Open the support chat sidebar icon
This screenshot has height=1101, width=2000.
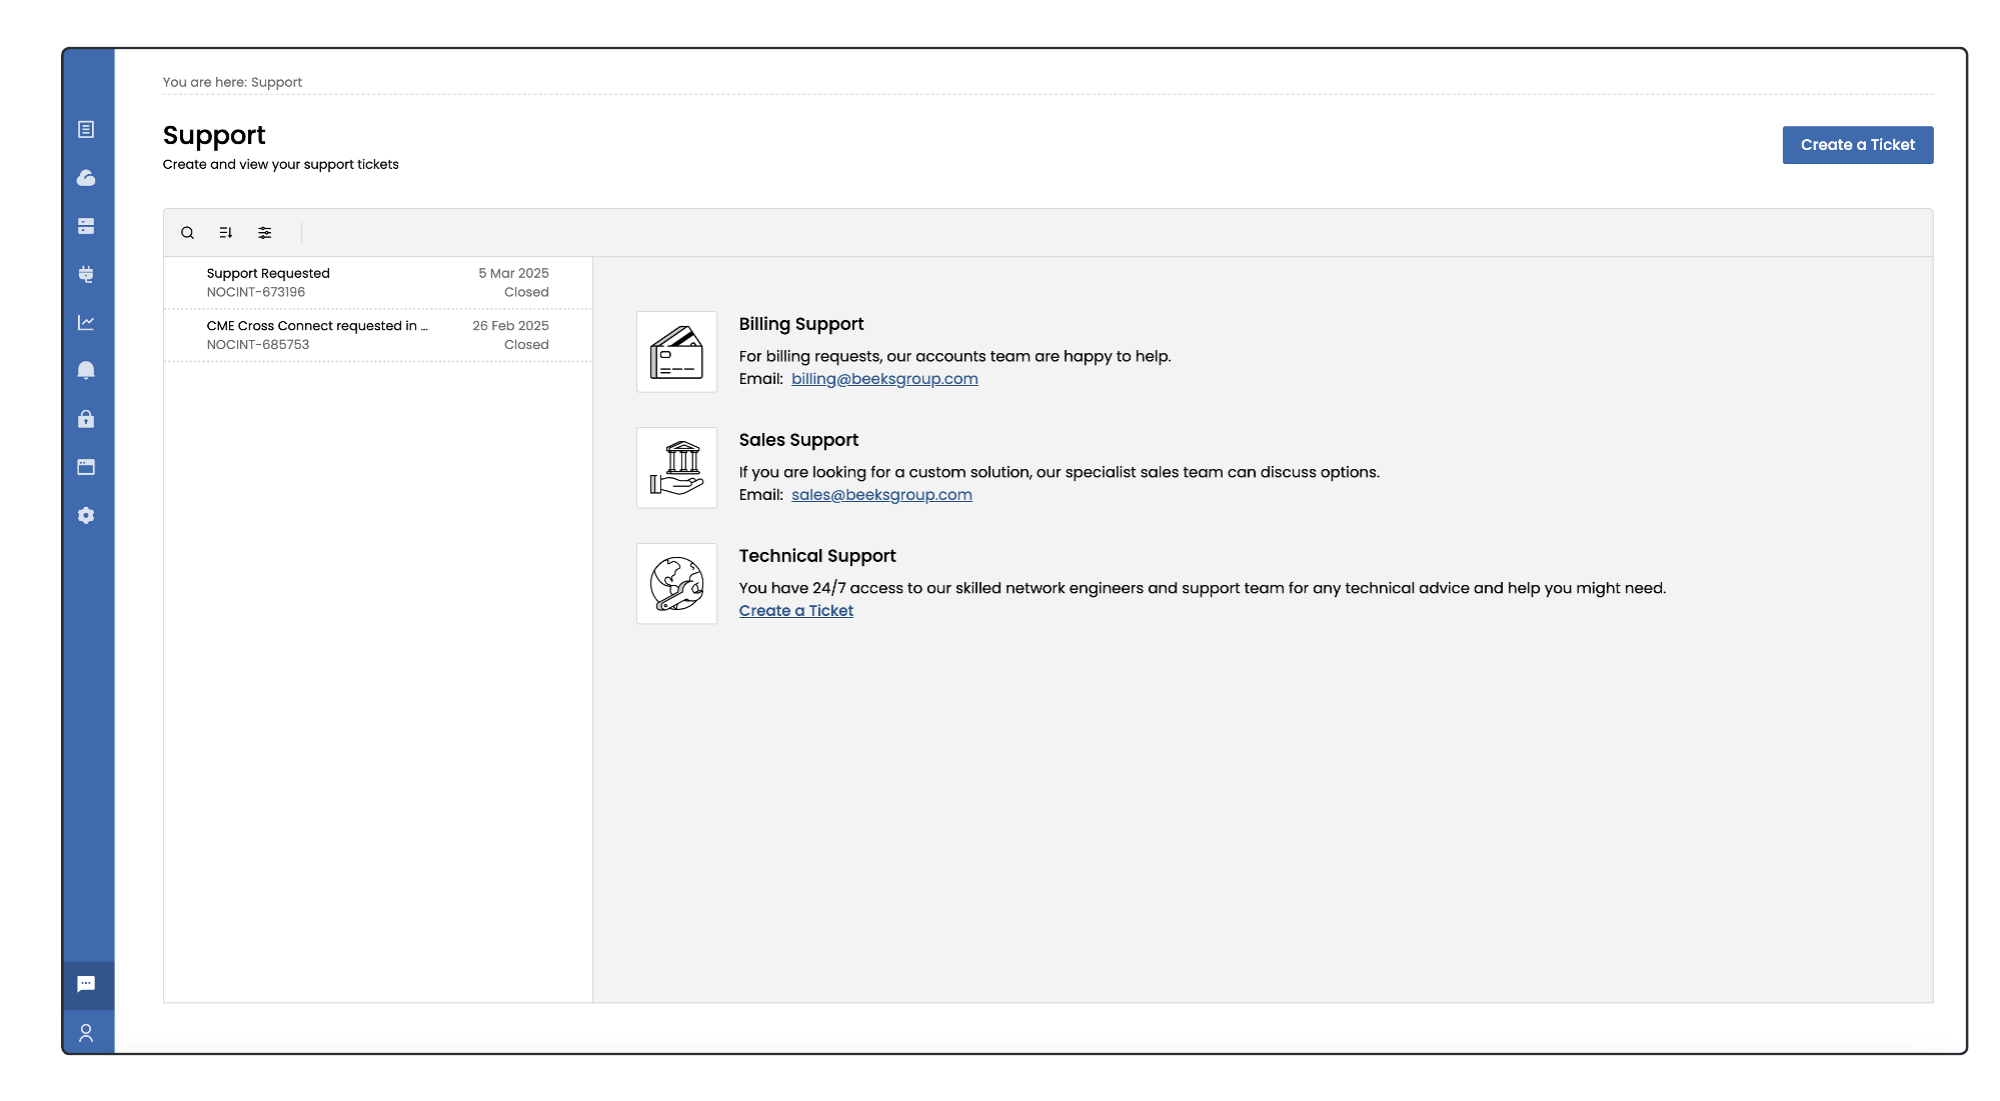(86, 984)
